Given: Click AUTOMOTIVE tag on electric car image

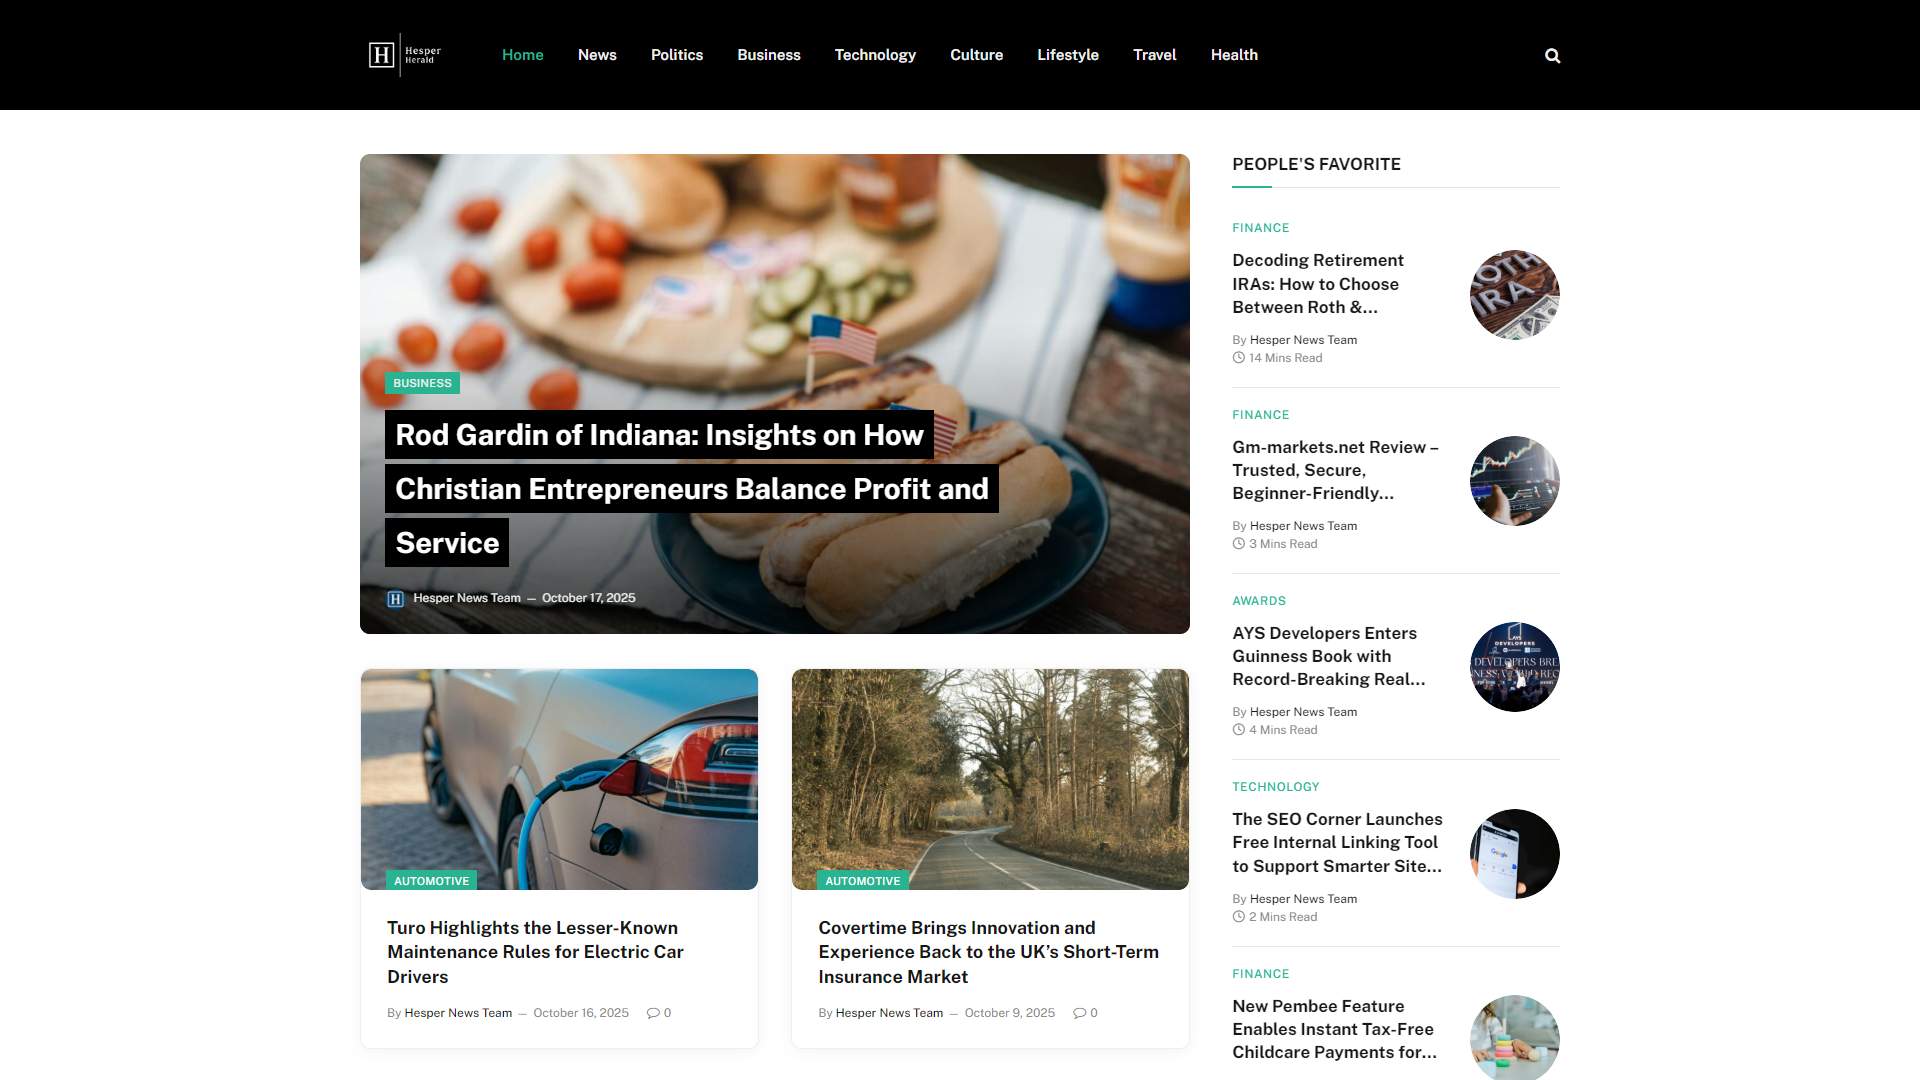Looking at the screenshot, I should click(x=431, y=881).
